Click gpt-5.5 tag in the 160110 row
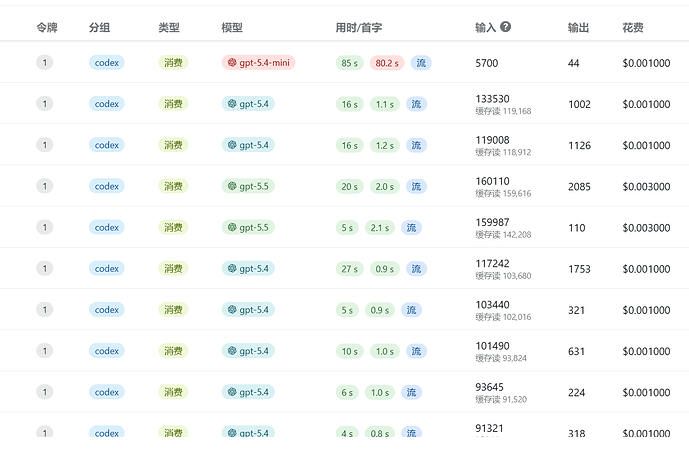Viewport: 689px width, 452px height. 248,186
